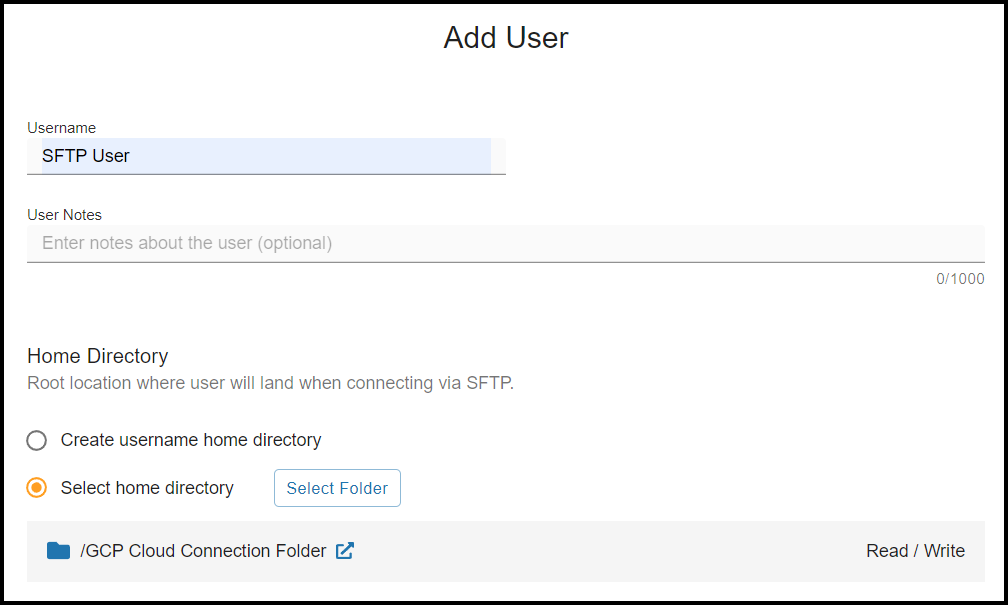
Task: Click the notes placeholder text about the user
Action: click(187, 243)
